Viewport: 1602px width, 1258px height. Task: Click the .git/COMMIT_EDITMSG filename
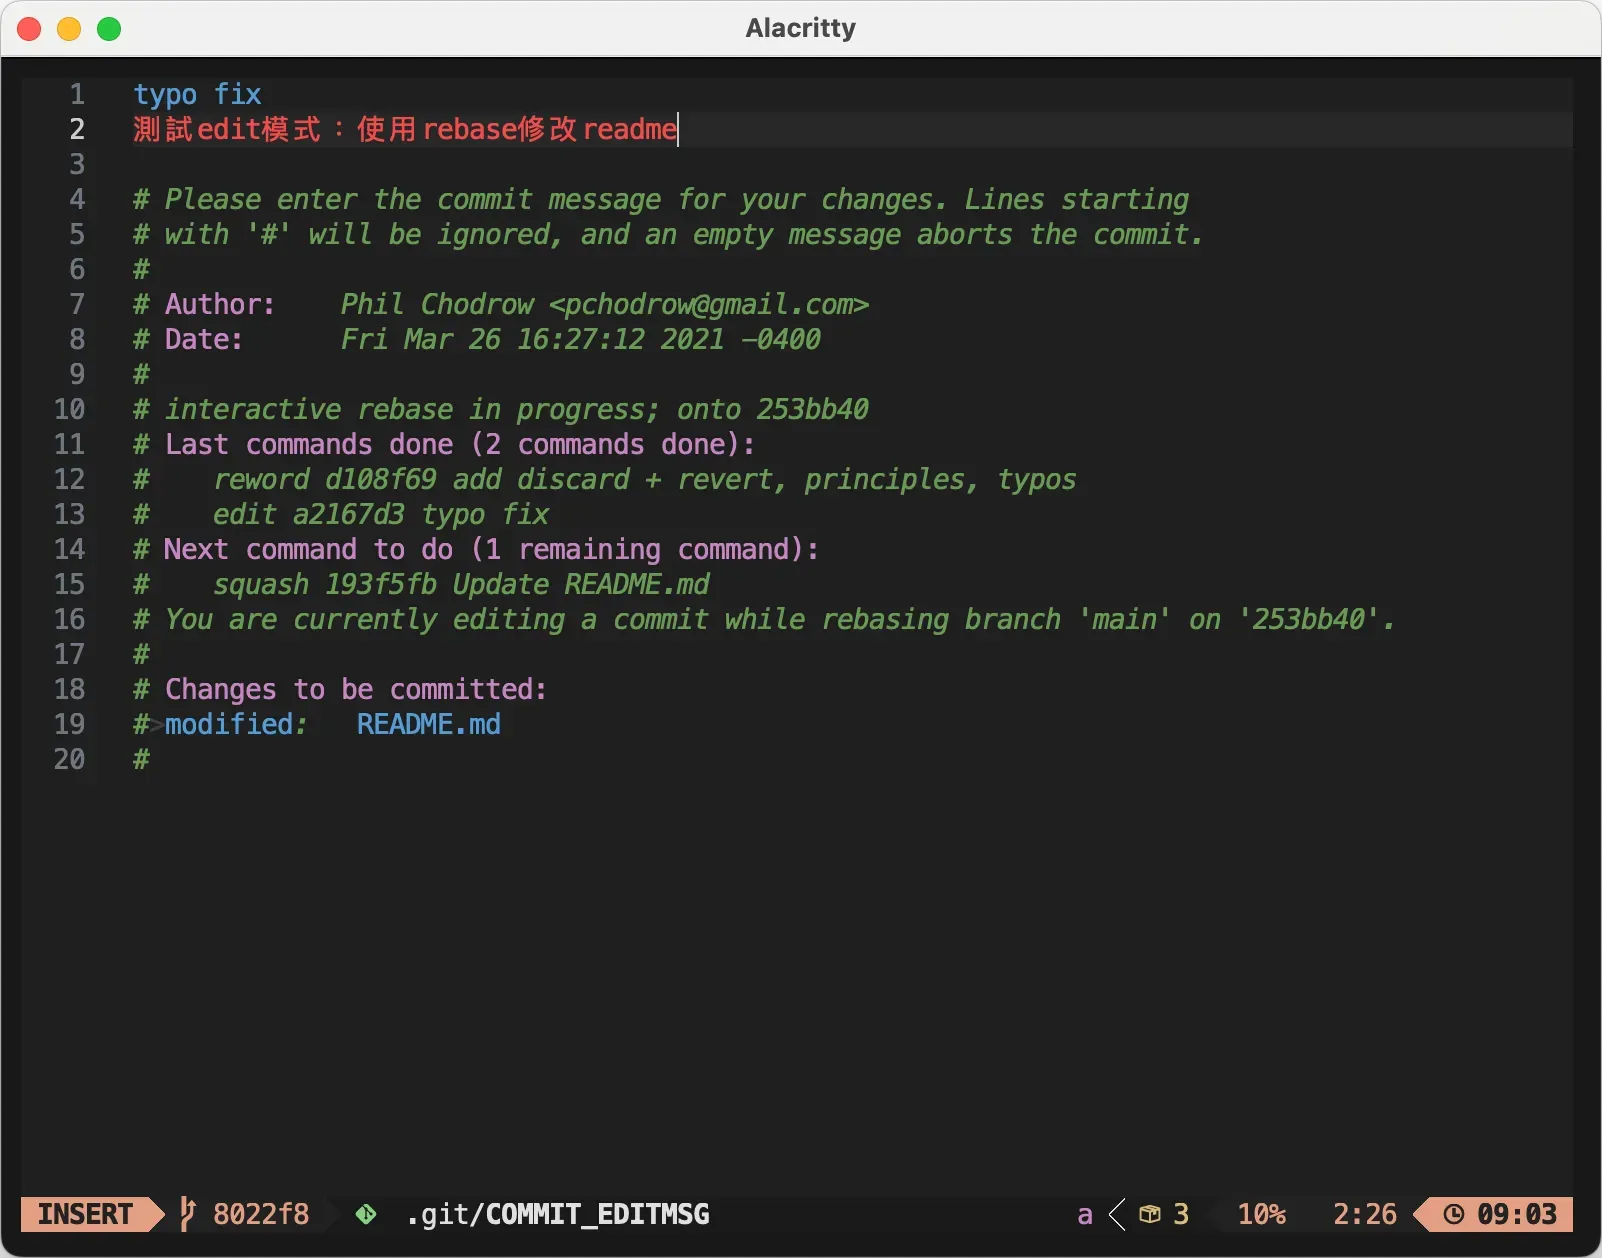(x=558, y=1214)
